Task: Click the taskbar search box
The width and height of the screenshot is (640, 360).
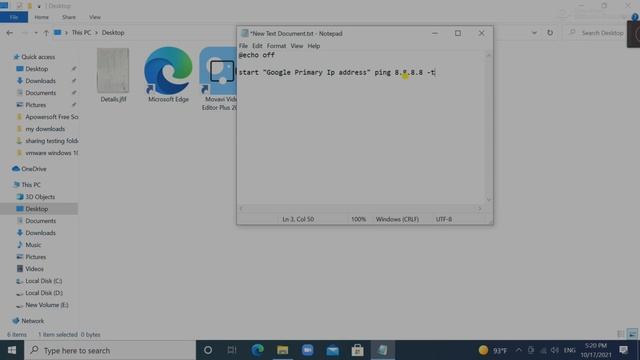Action: click(x=110, y=350)
